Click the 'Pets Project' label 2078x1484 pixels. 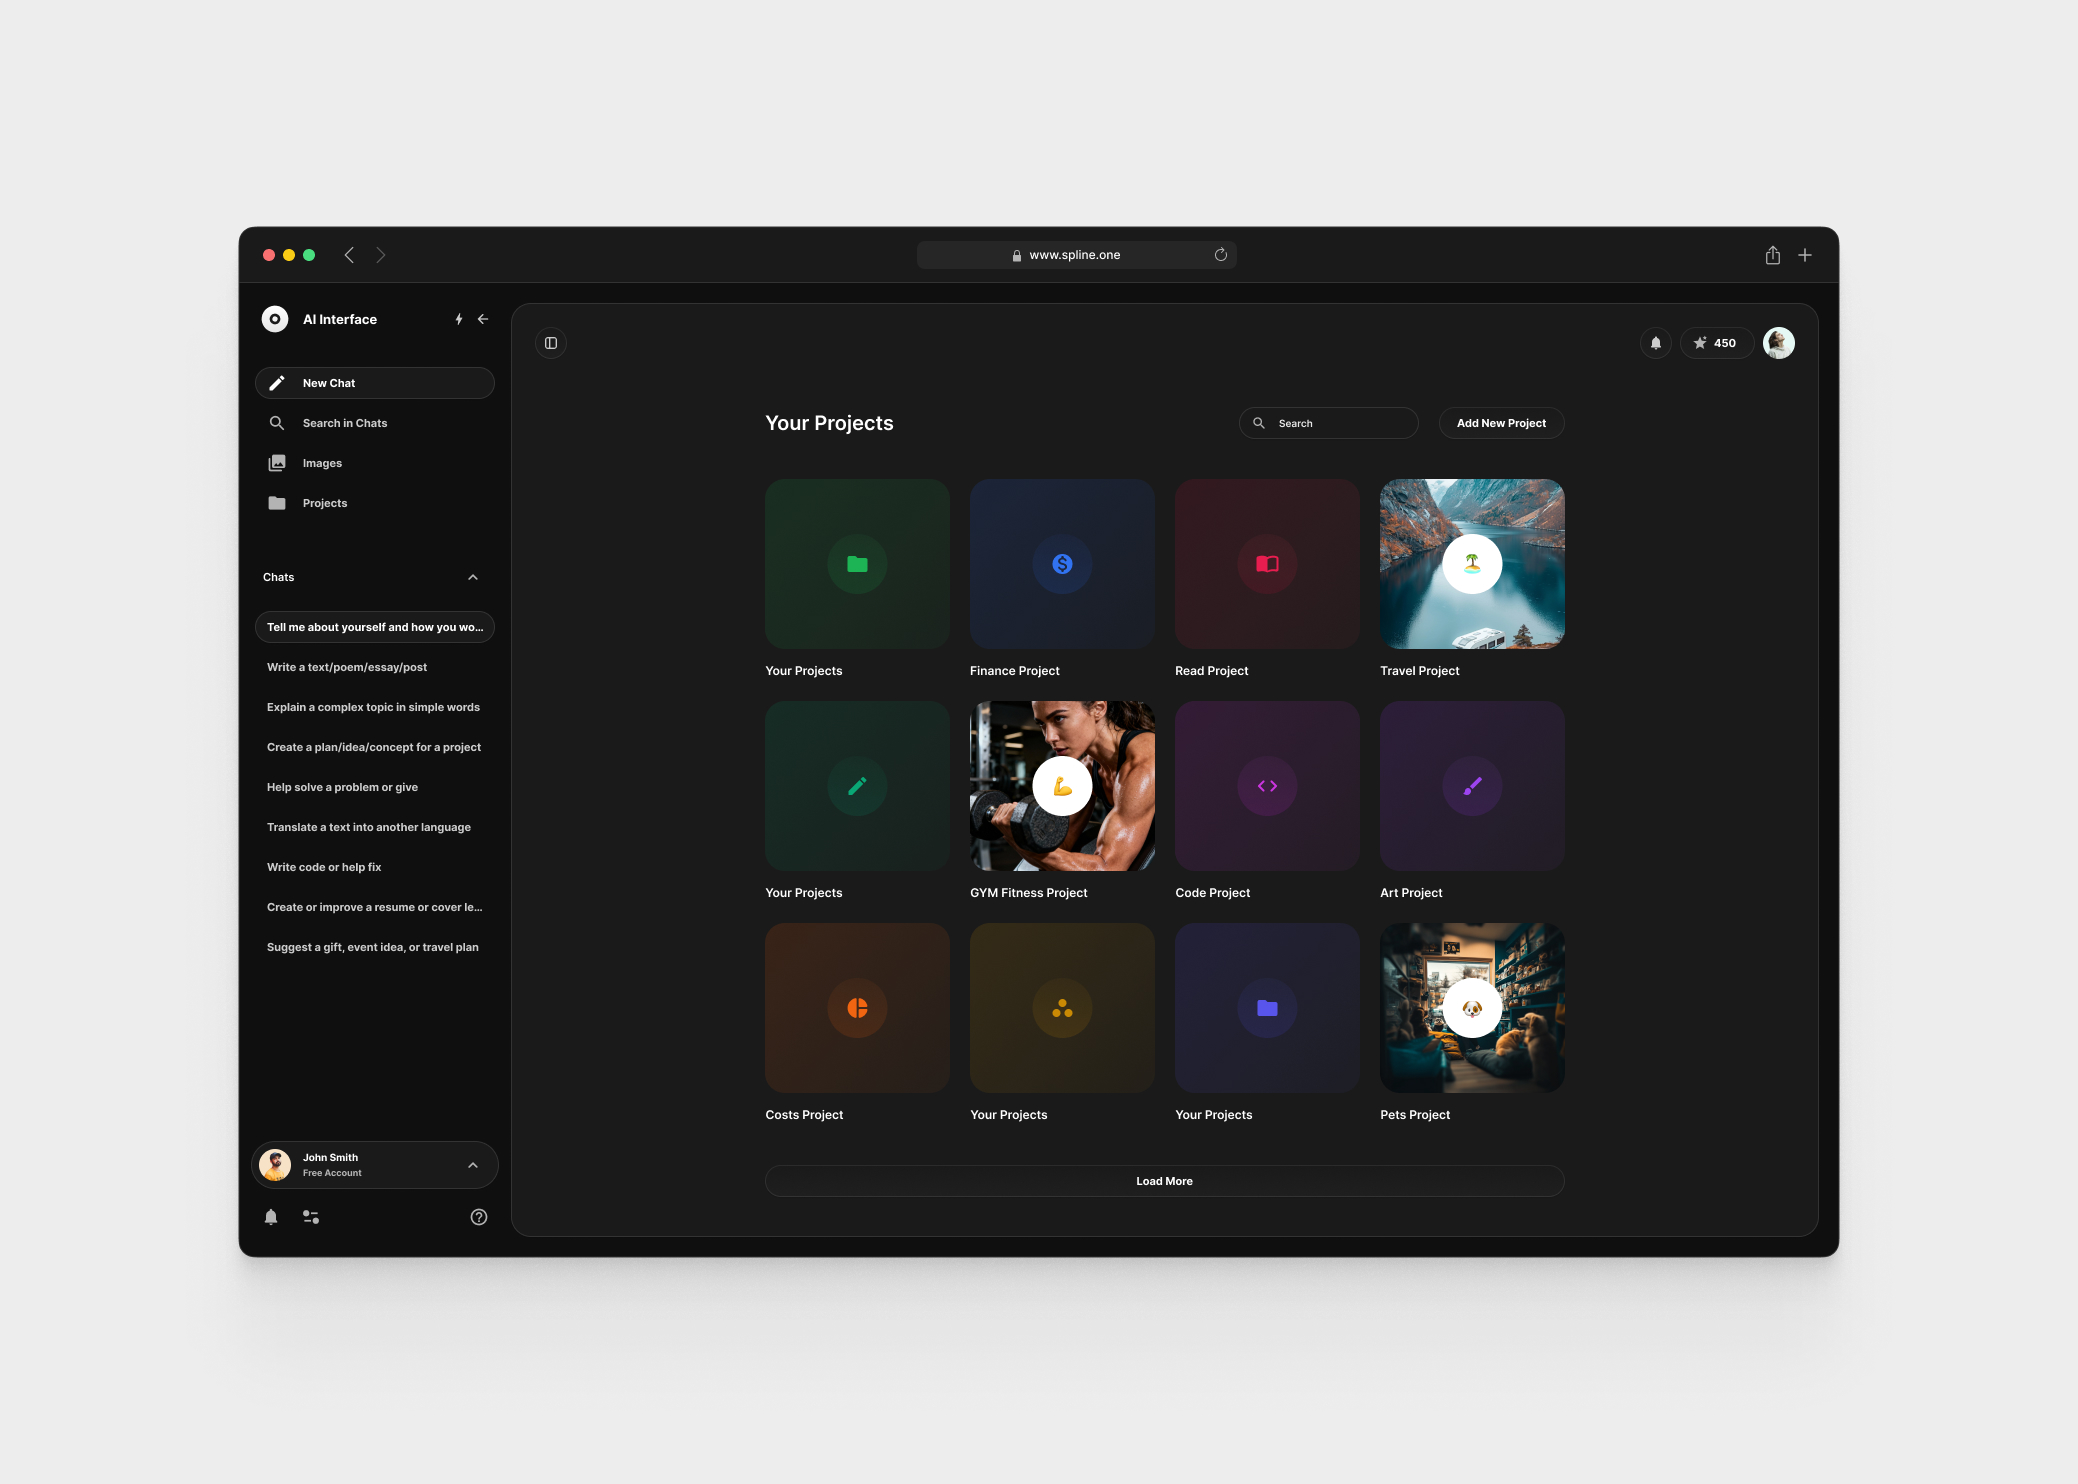pyautogui.click(x=1415, y=1115)
